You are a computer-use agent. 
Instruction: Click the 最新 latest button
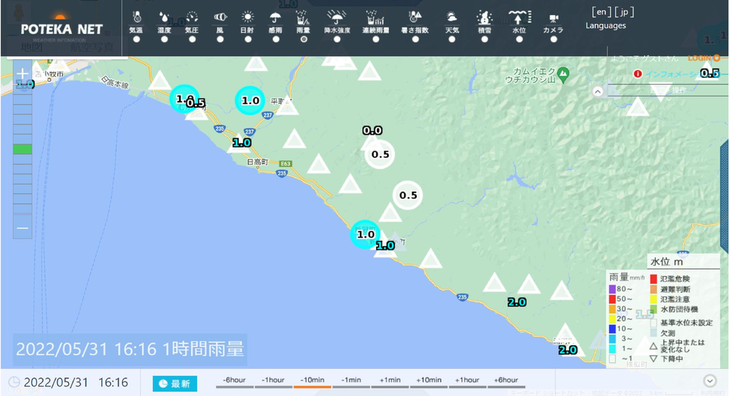[x=175, y=384]
